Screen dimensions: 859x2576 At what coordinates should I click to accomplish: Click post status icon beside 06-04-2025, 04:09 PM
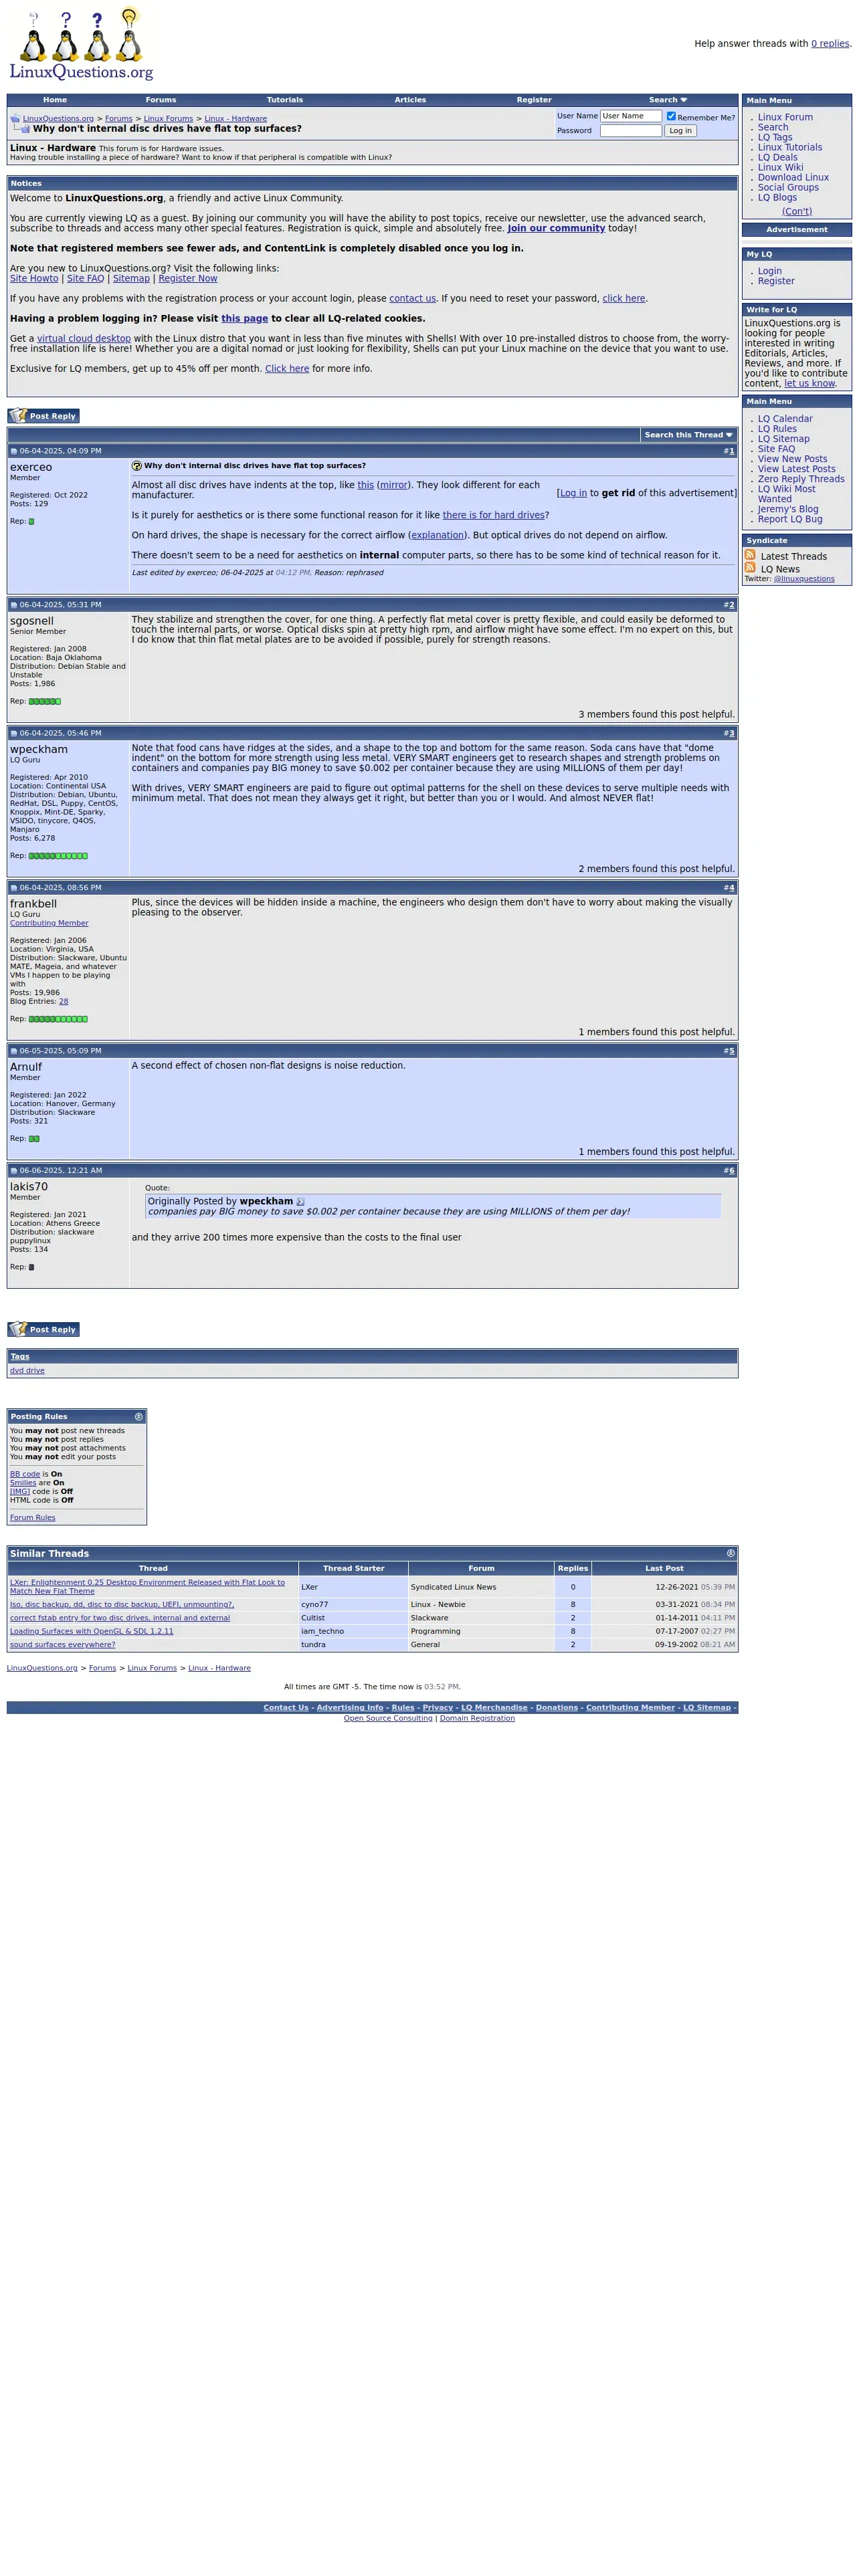point(14,452)
